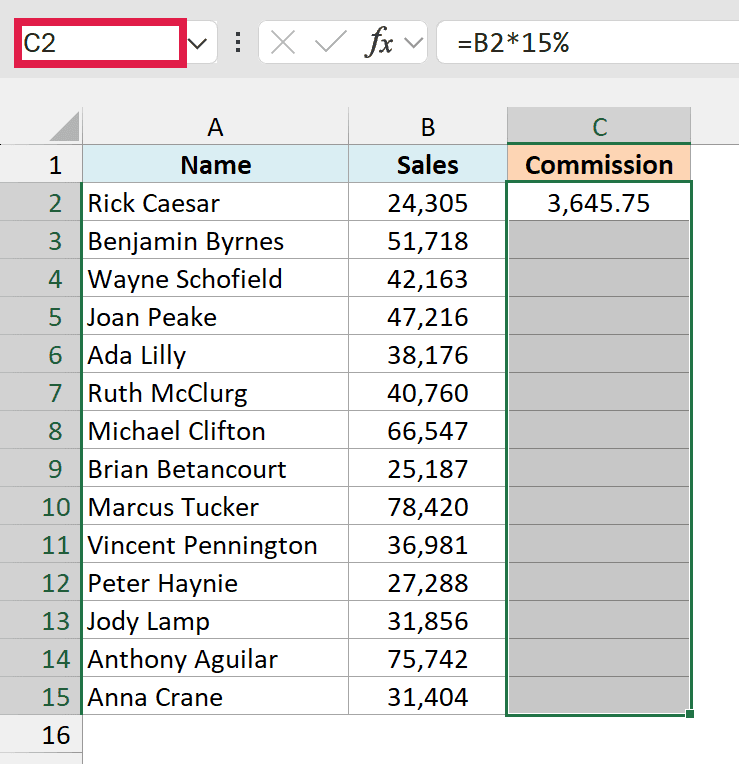
Task: Select cell with Anna Crane
Action: pyautogui.click(x=215, y=697)
